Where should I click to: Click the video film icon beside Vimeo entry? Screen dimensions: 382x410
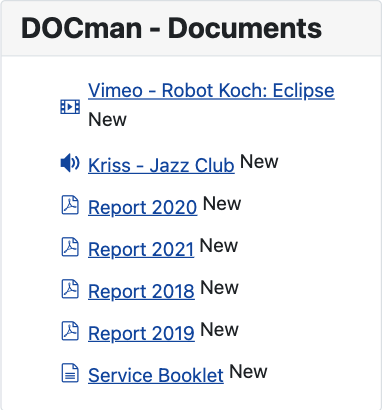click(x=70, y=107)
